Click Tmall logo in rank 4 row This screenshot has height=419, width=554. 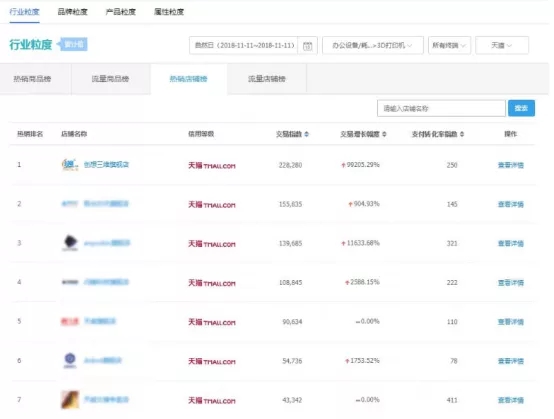212,283
